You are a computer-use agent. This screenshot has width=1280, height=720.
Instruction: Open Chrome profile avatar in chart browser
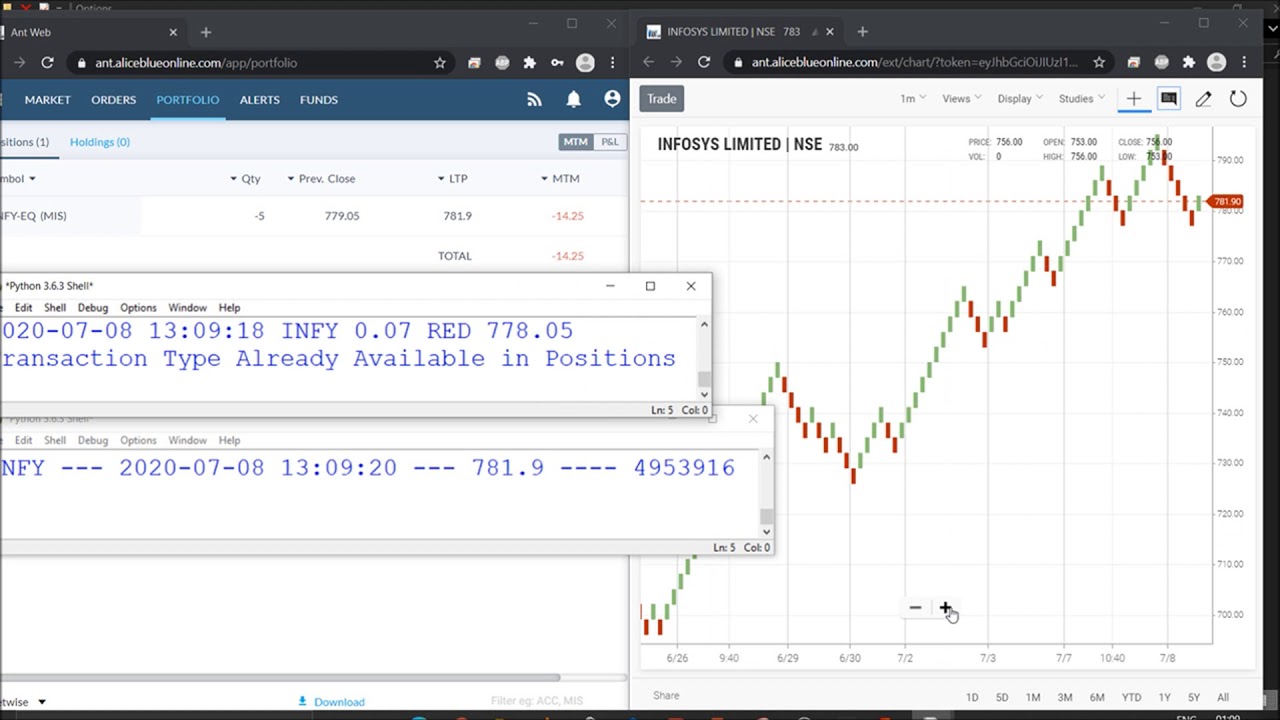tap(1217, 62)
